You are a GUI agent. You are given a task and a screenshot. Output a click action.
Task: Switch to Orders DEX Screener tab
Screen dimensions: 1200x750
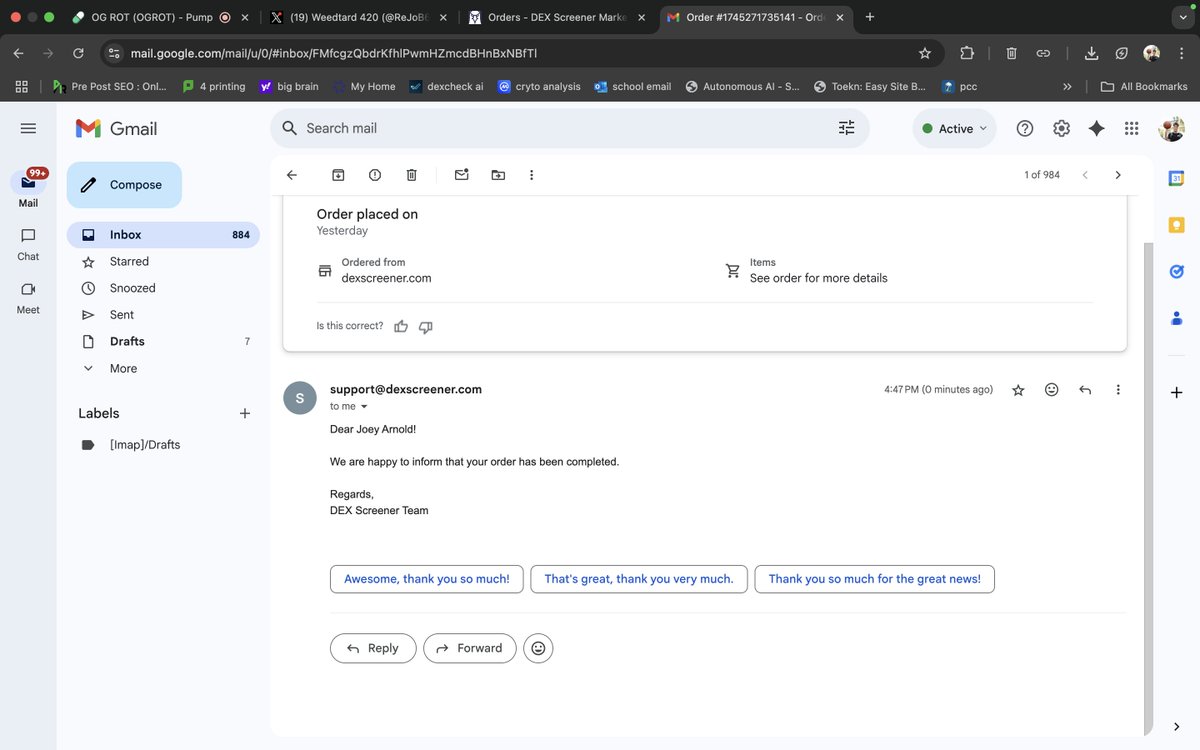556,17
